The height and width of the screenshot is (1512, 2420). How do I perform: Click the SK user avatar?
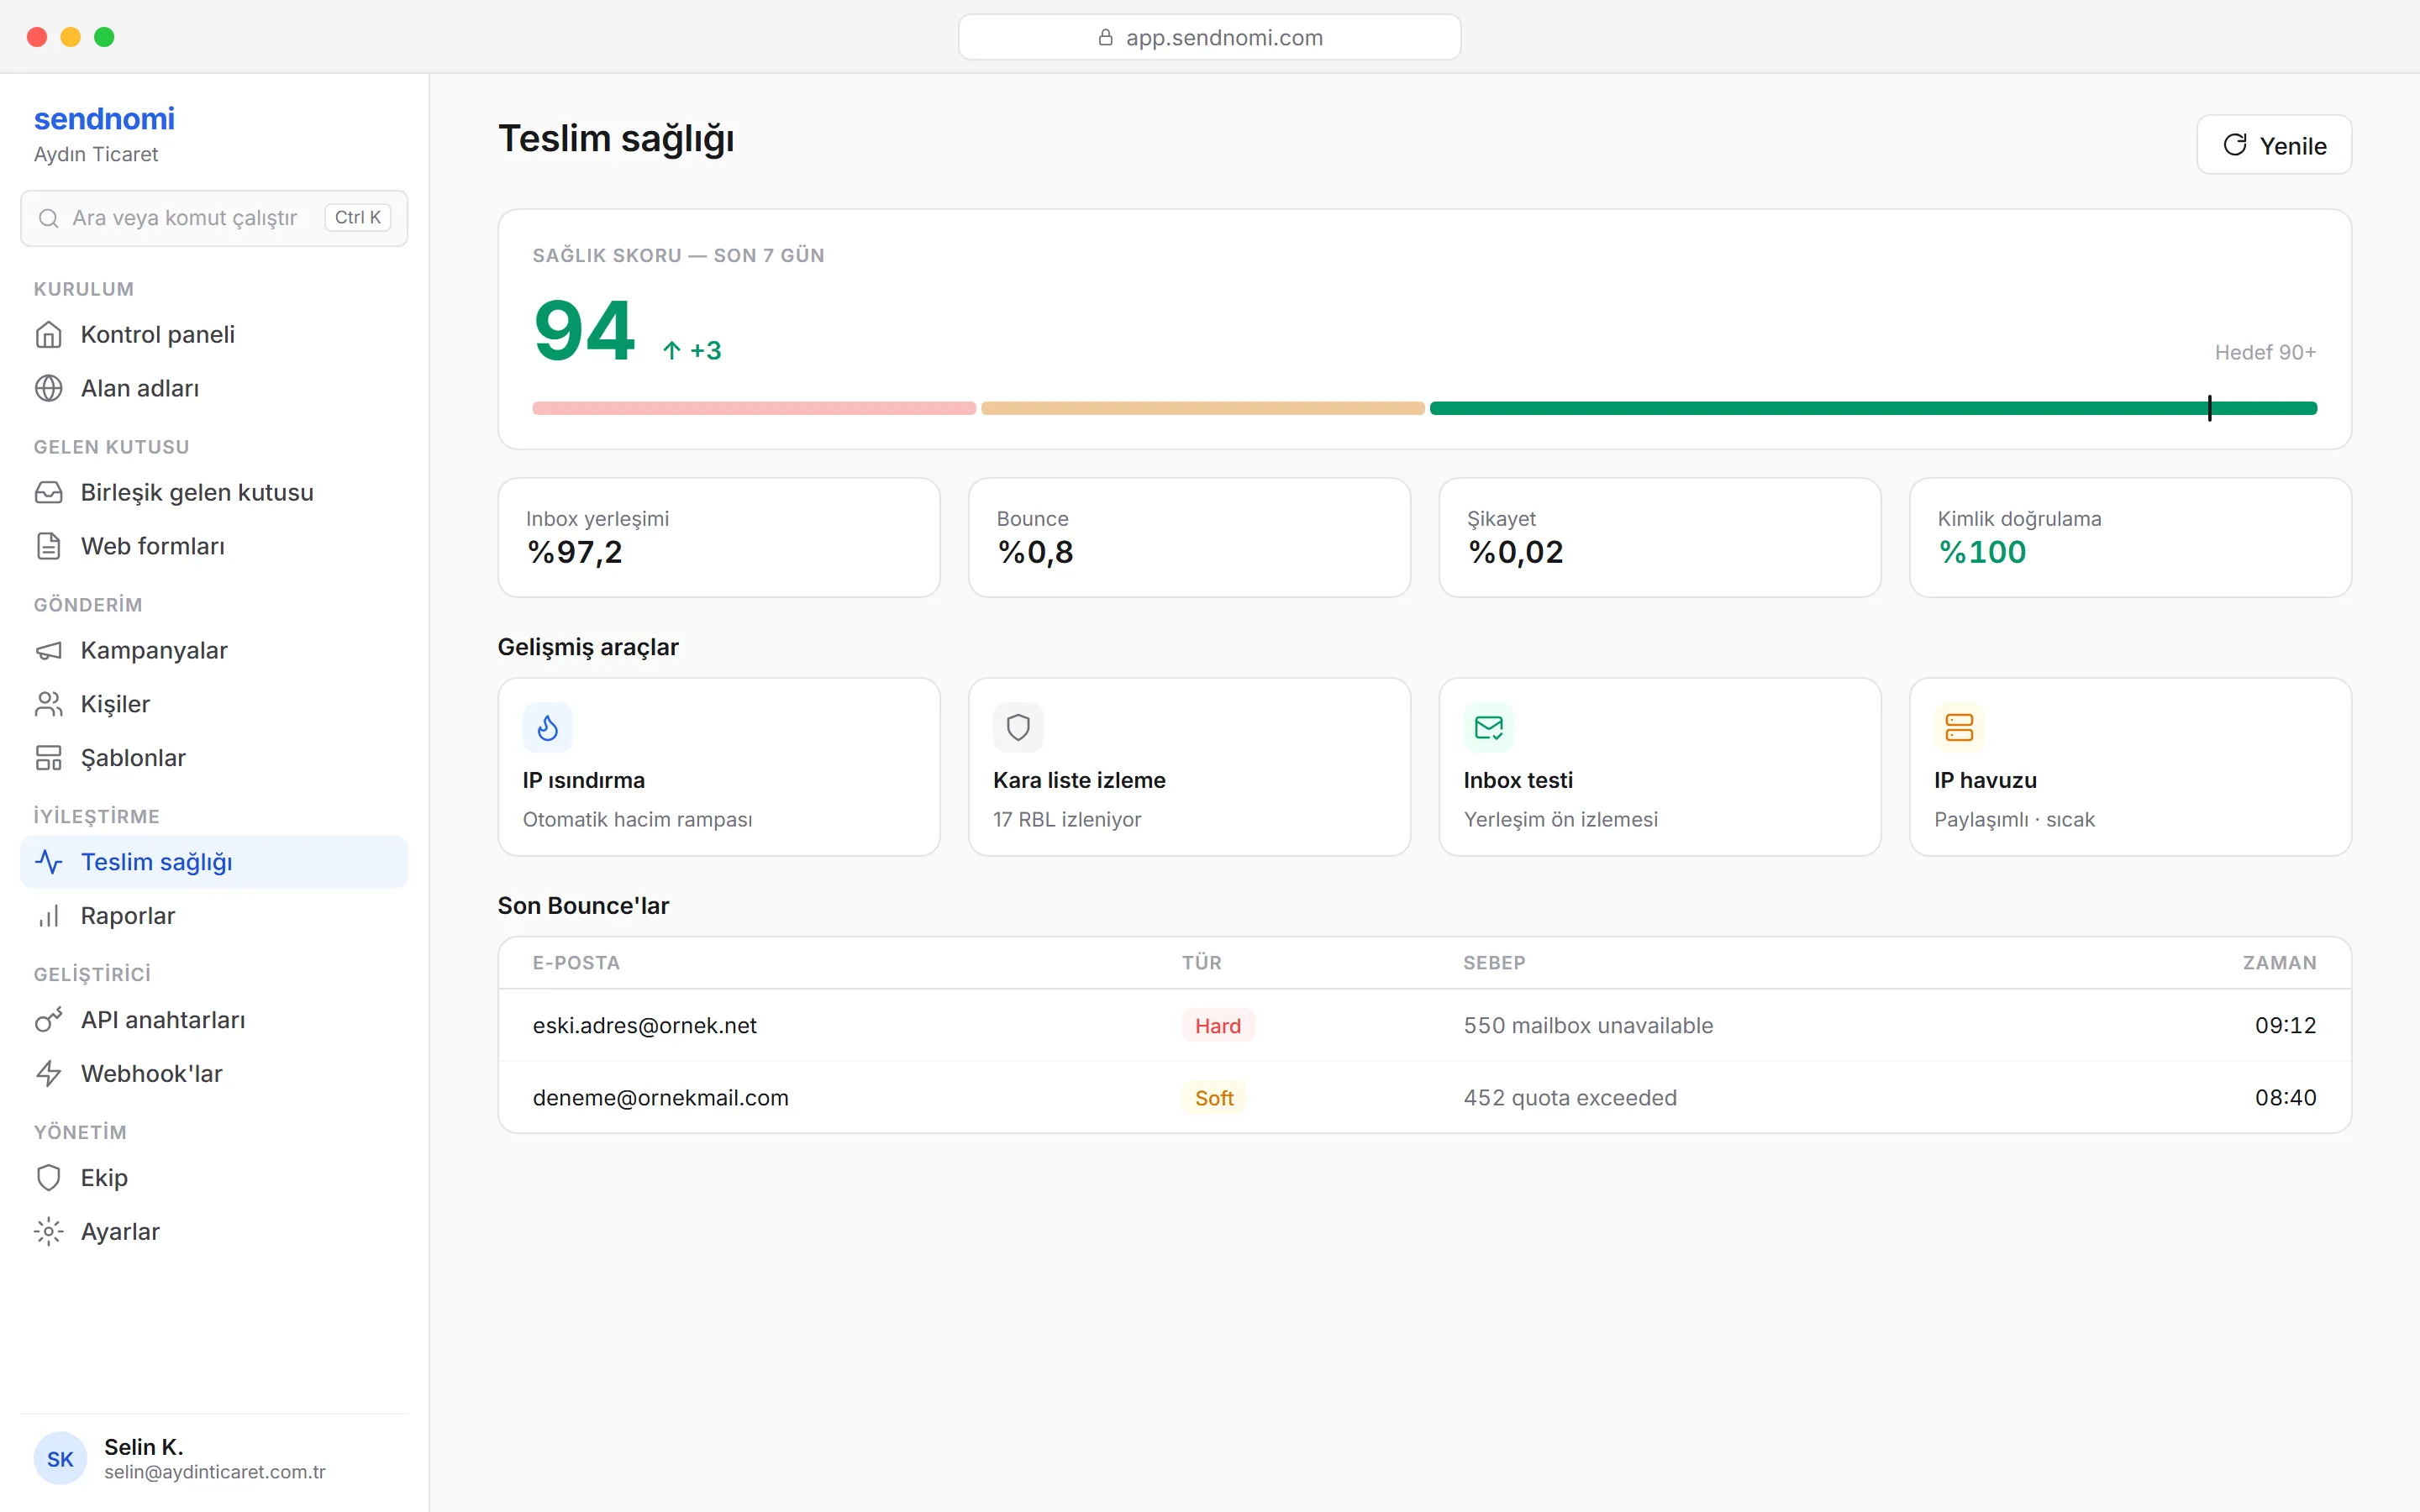[x=60, y=1459]
